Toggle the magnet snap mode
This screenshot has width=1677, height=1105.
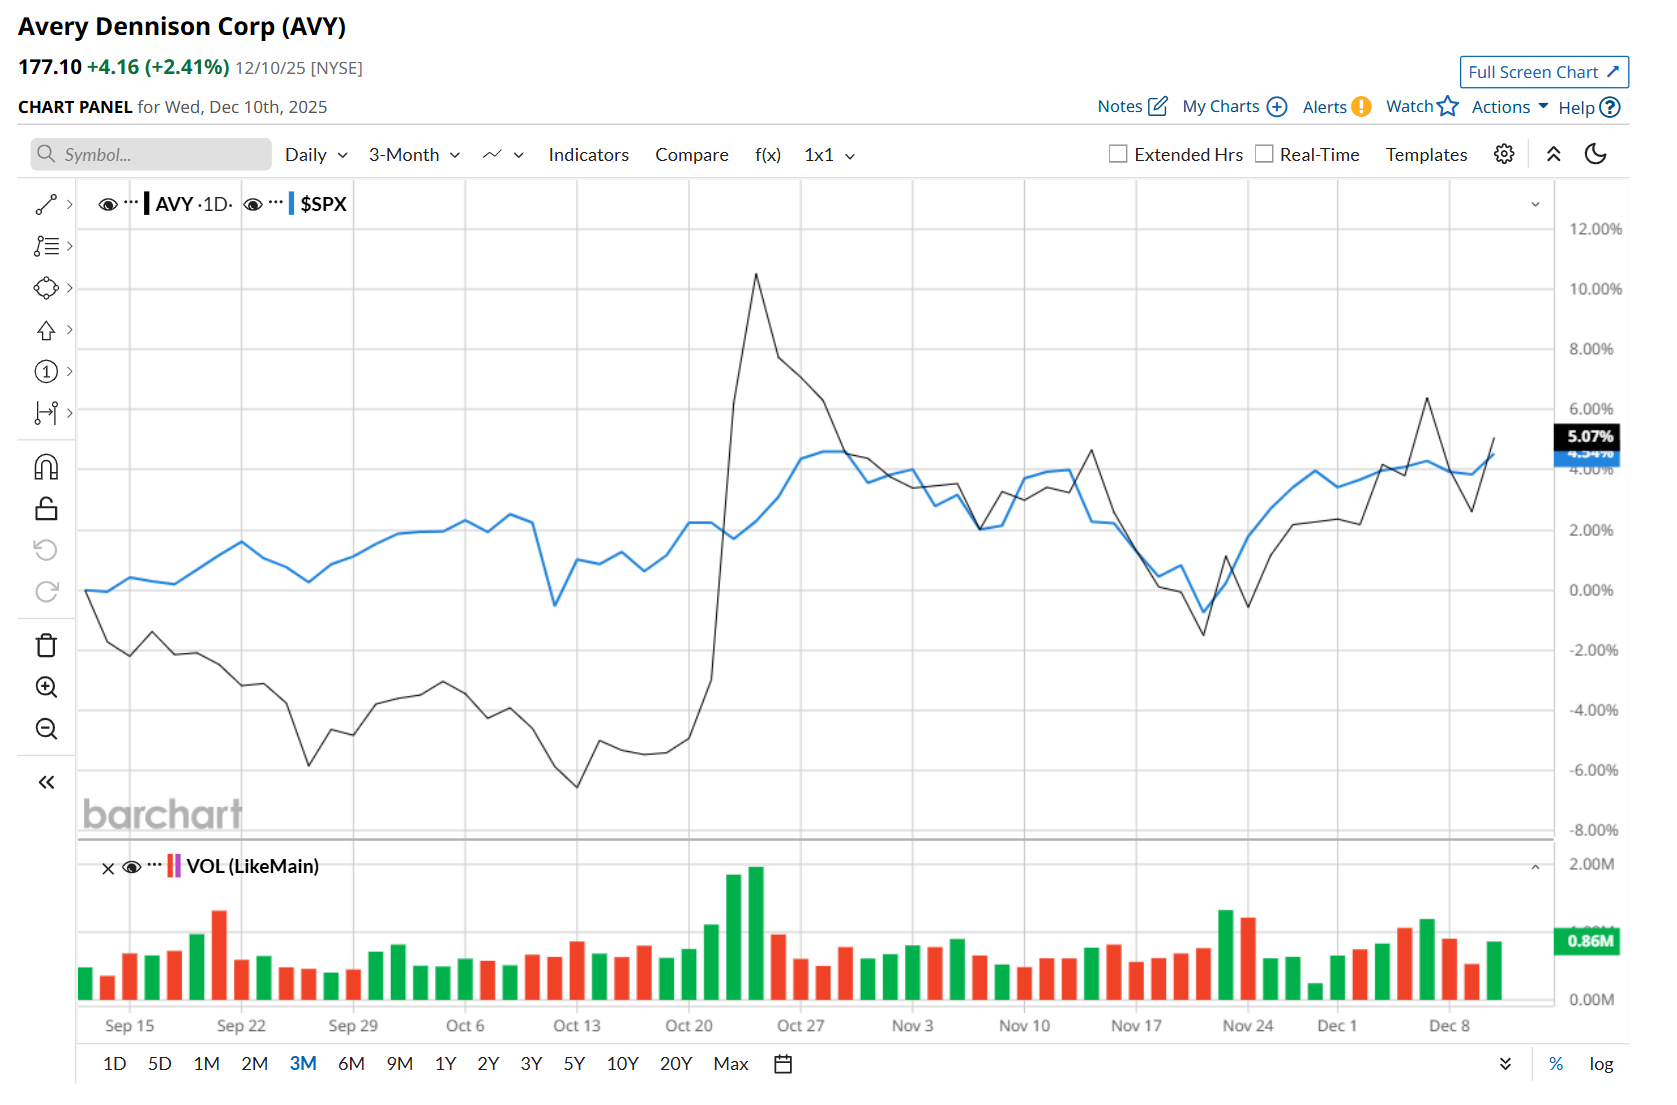[x=46, y=467]
